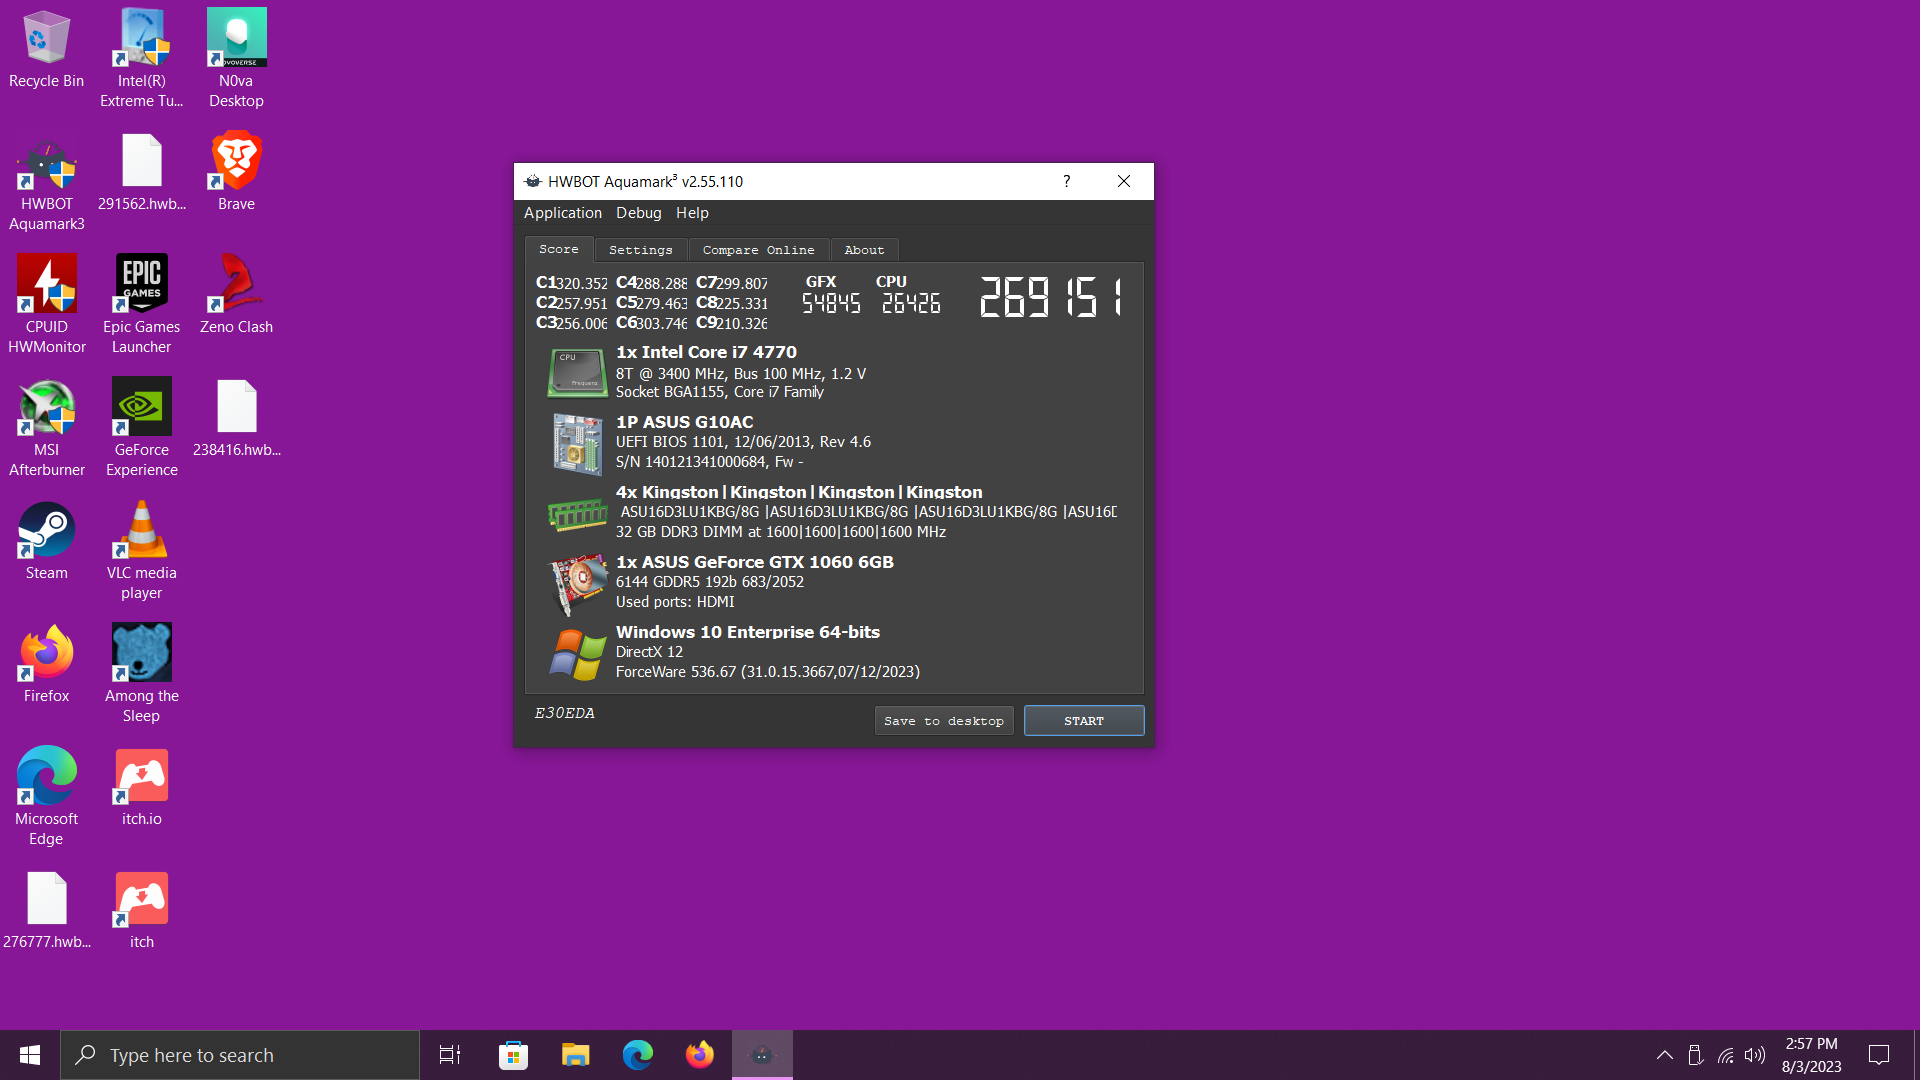Screen dimensions: 1920x1080
Task: Open the notification center
Action: (1879, 1055)
